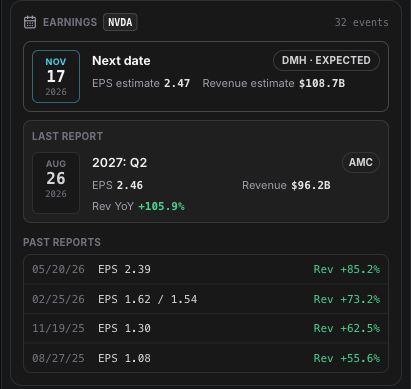Select the Next date heading
This screenshot has height=389, width=411.
[121, 61]
